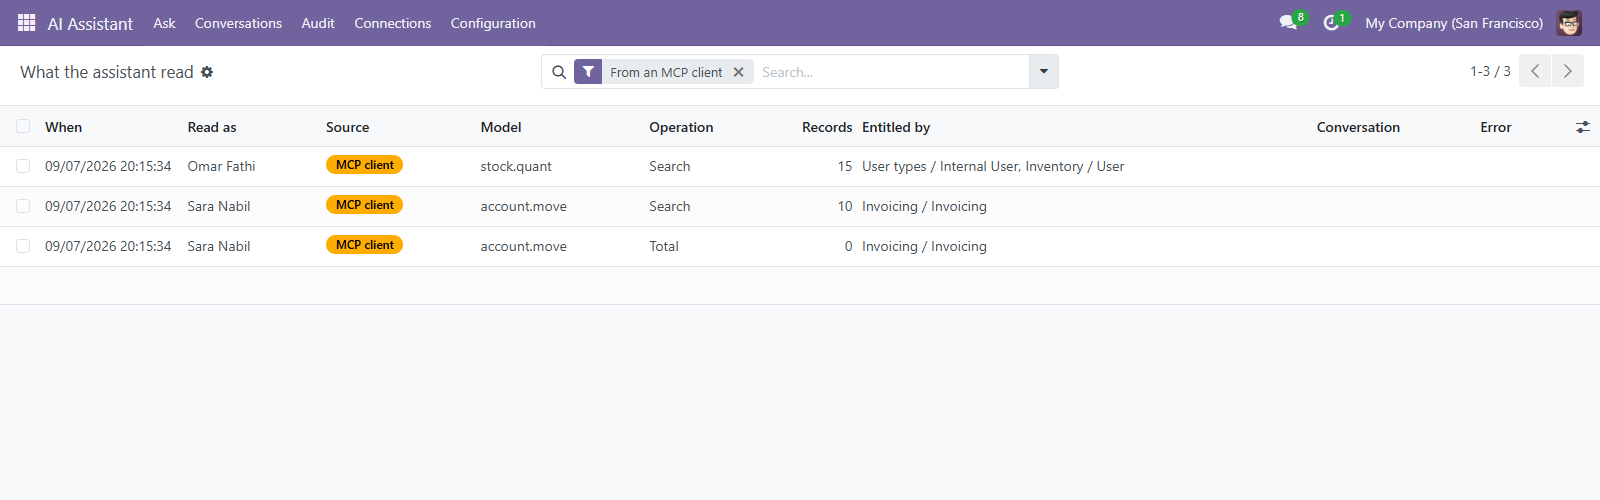Click Sara Nabil in the Search row

(219, 206)
